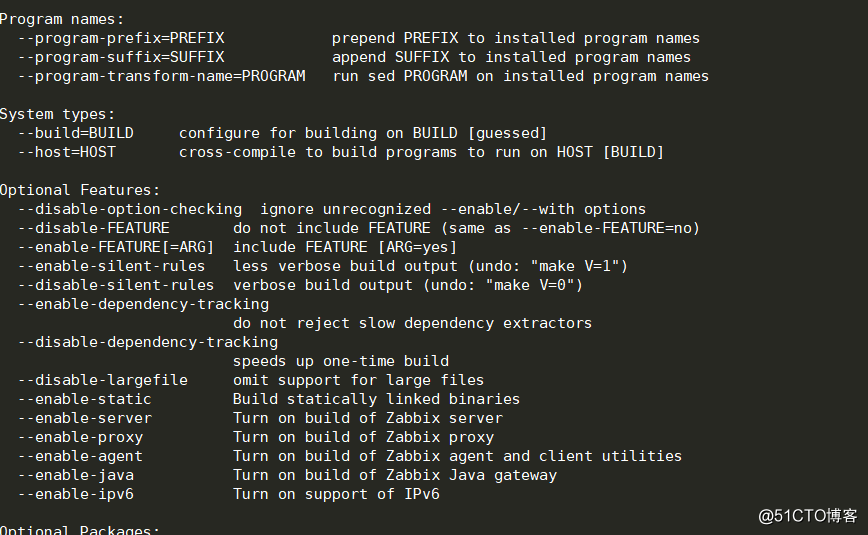This screenshot has width=868, height=535.
Task: Click the --disable-option-checking option
Action: tap(130, 209)
